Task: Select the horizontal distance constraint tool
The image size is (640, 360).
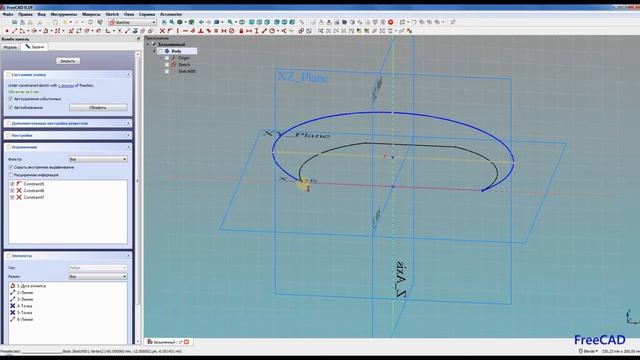Action: [x=249, y=31]
